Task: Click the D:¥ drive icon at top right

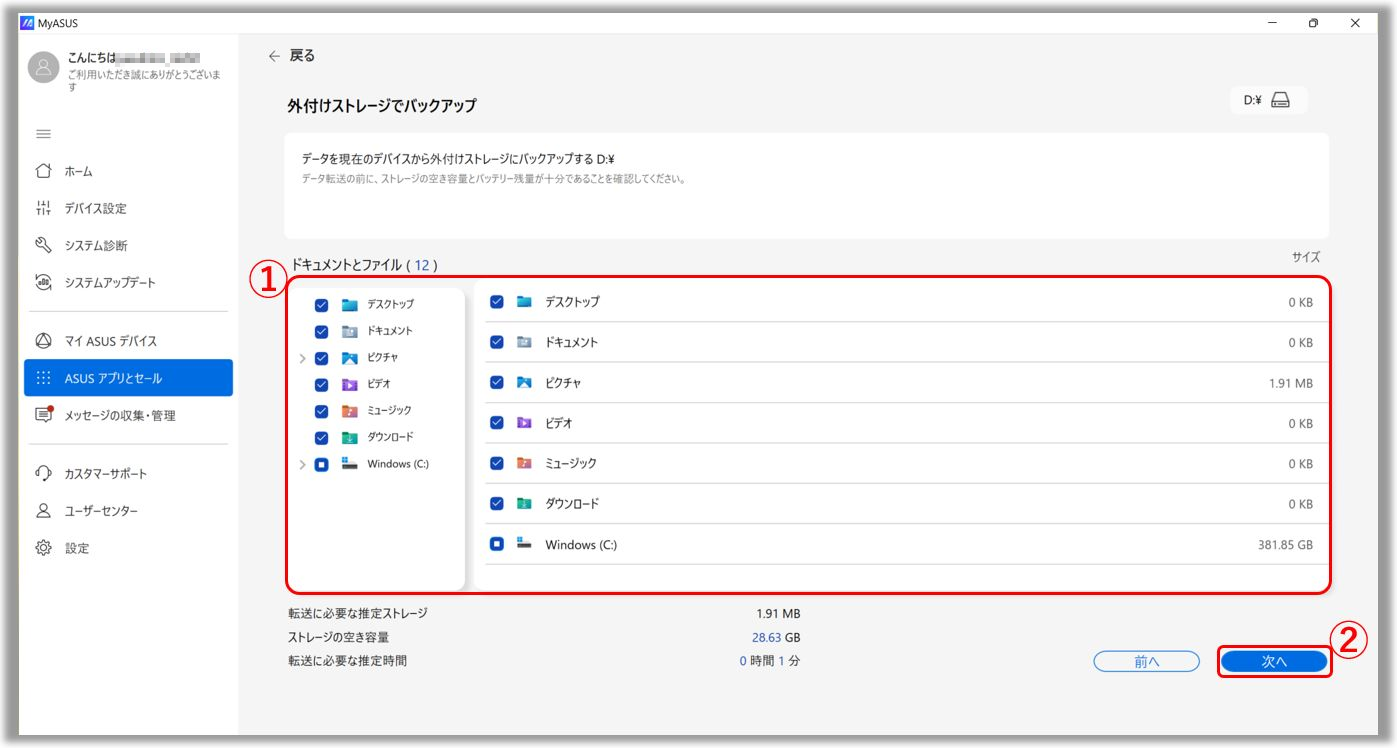Action: 1281,100
